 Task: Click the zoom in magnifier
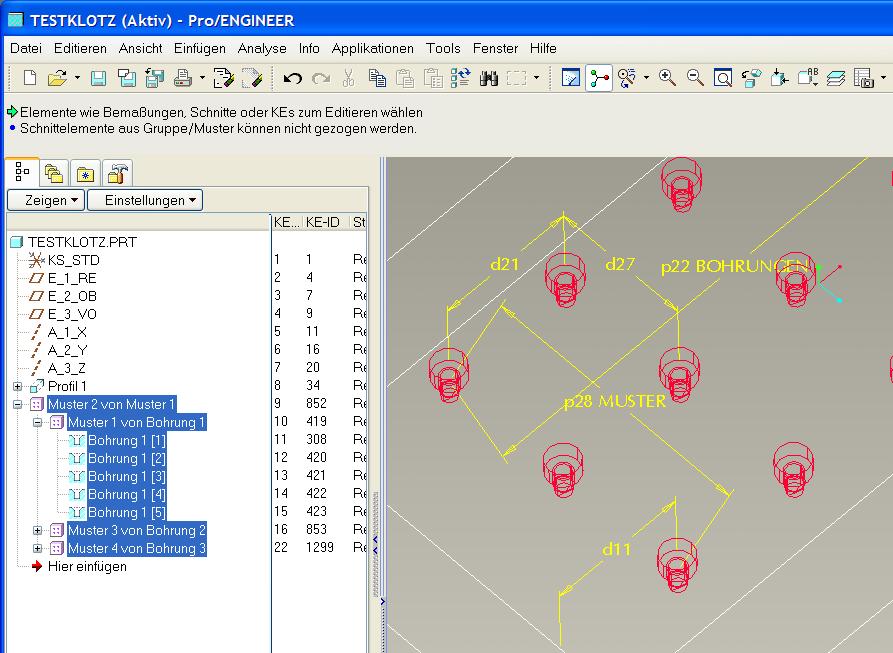667,77
